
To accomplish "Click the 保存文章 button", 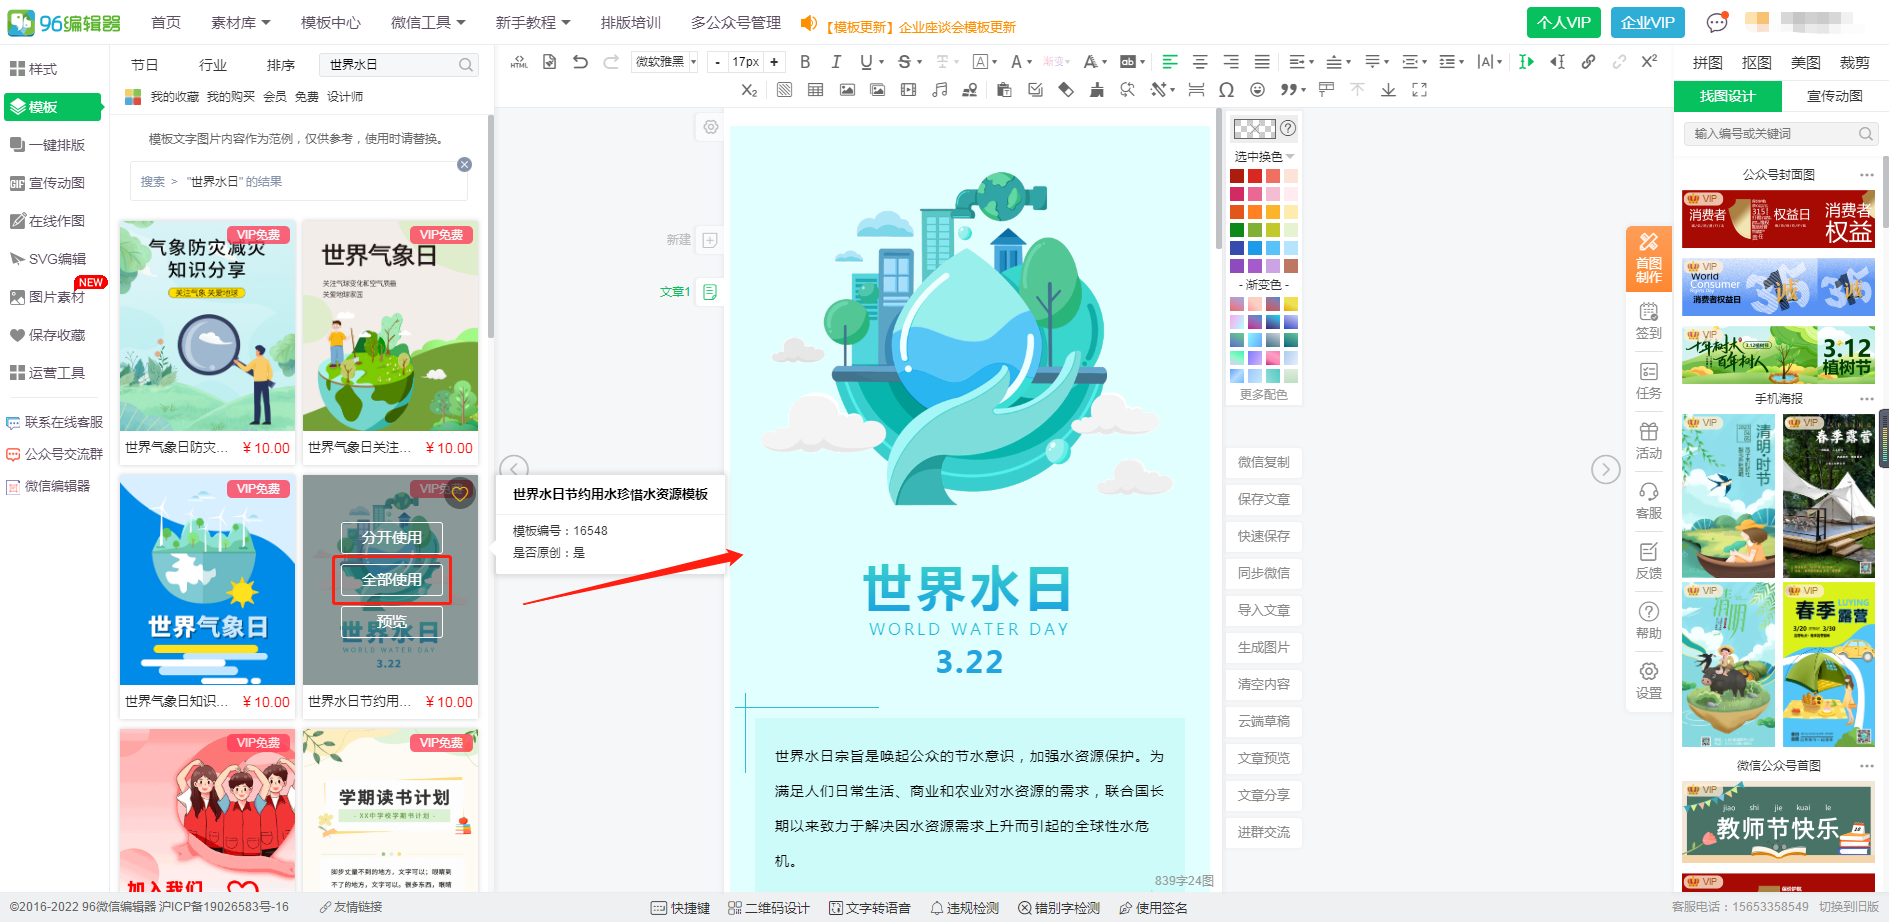I will [1264, 499].
